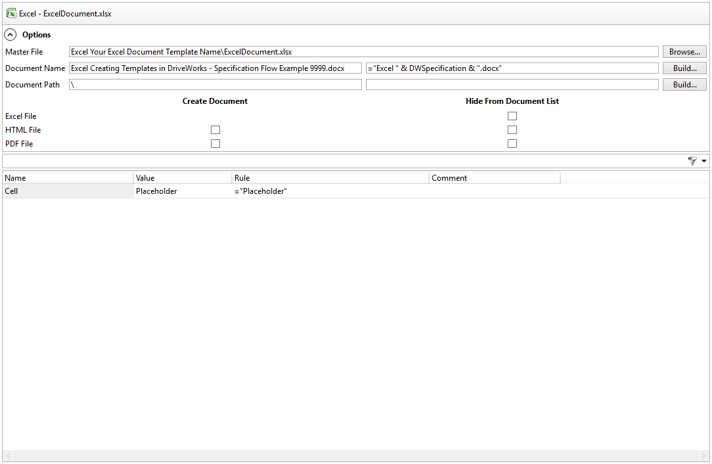Screen dimensions: 712x464
Task: Open the dropdown arrow beside the filter icon
Action: pos(704,161)
